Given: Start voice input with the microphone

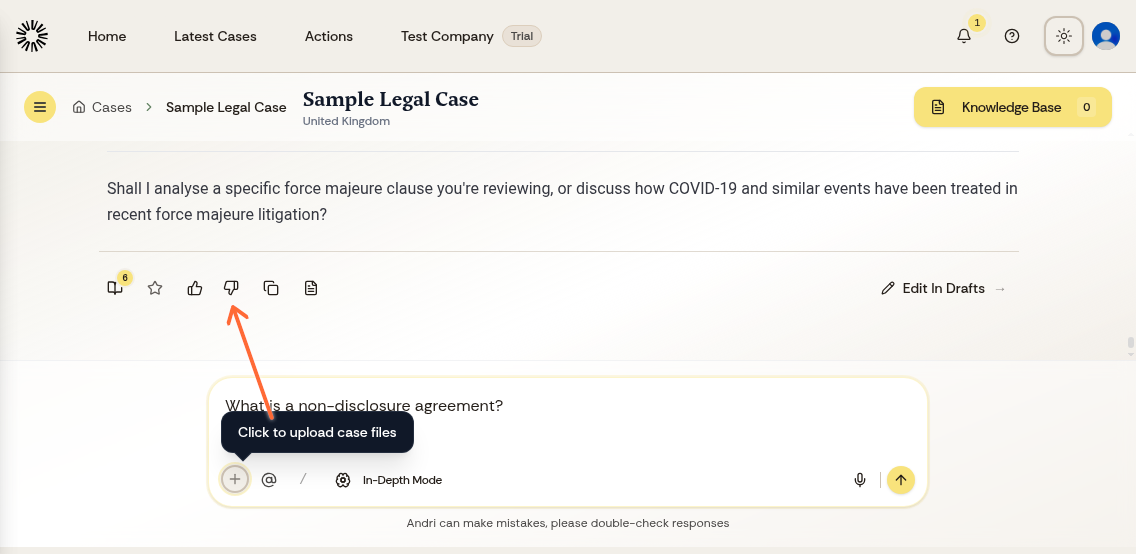Looking at the screenshot, I should (x=860, y=480).
